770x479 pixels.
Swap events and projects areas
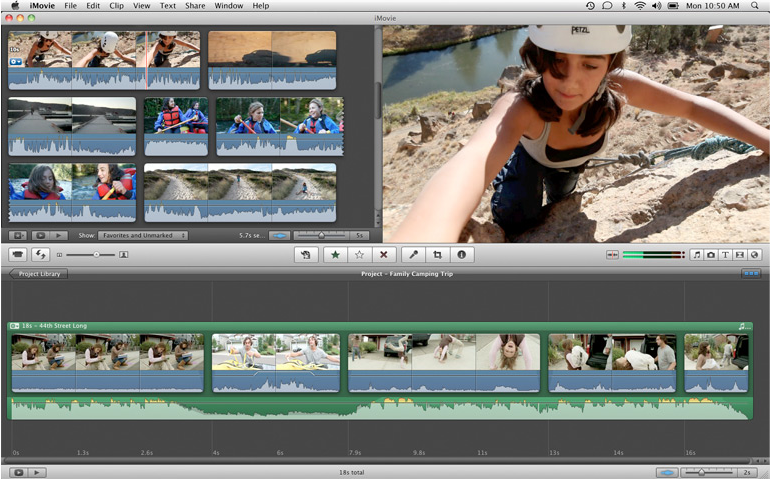(x=41, y=255)
